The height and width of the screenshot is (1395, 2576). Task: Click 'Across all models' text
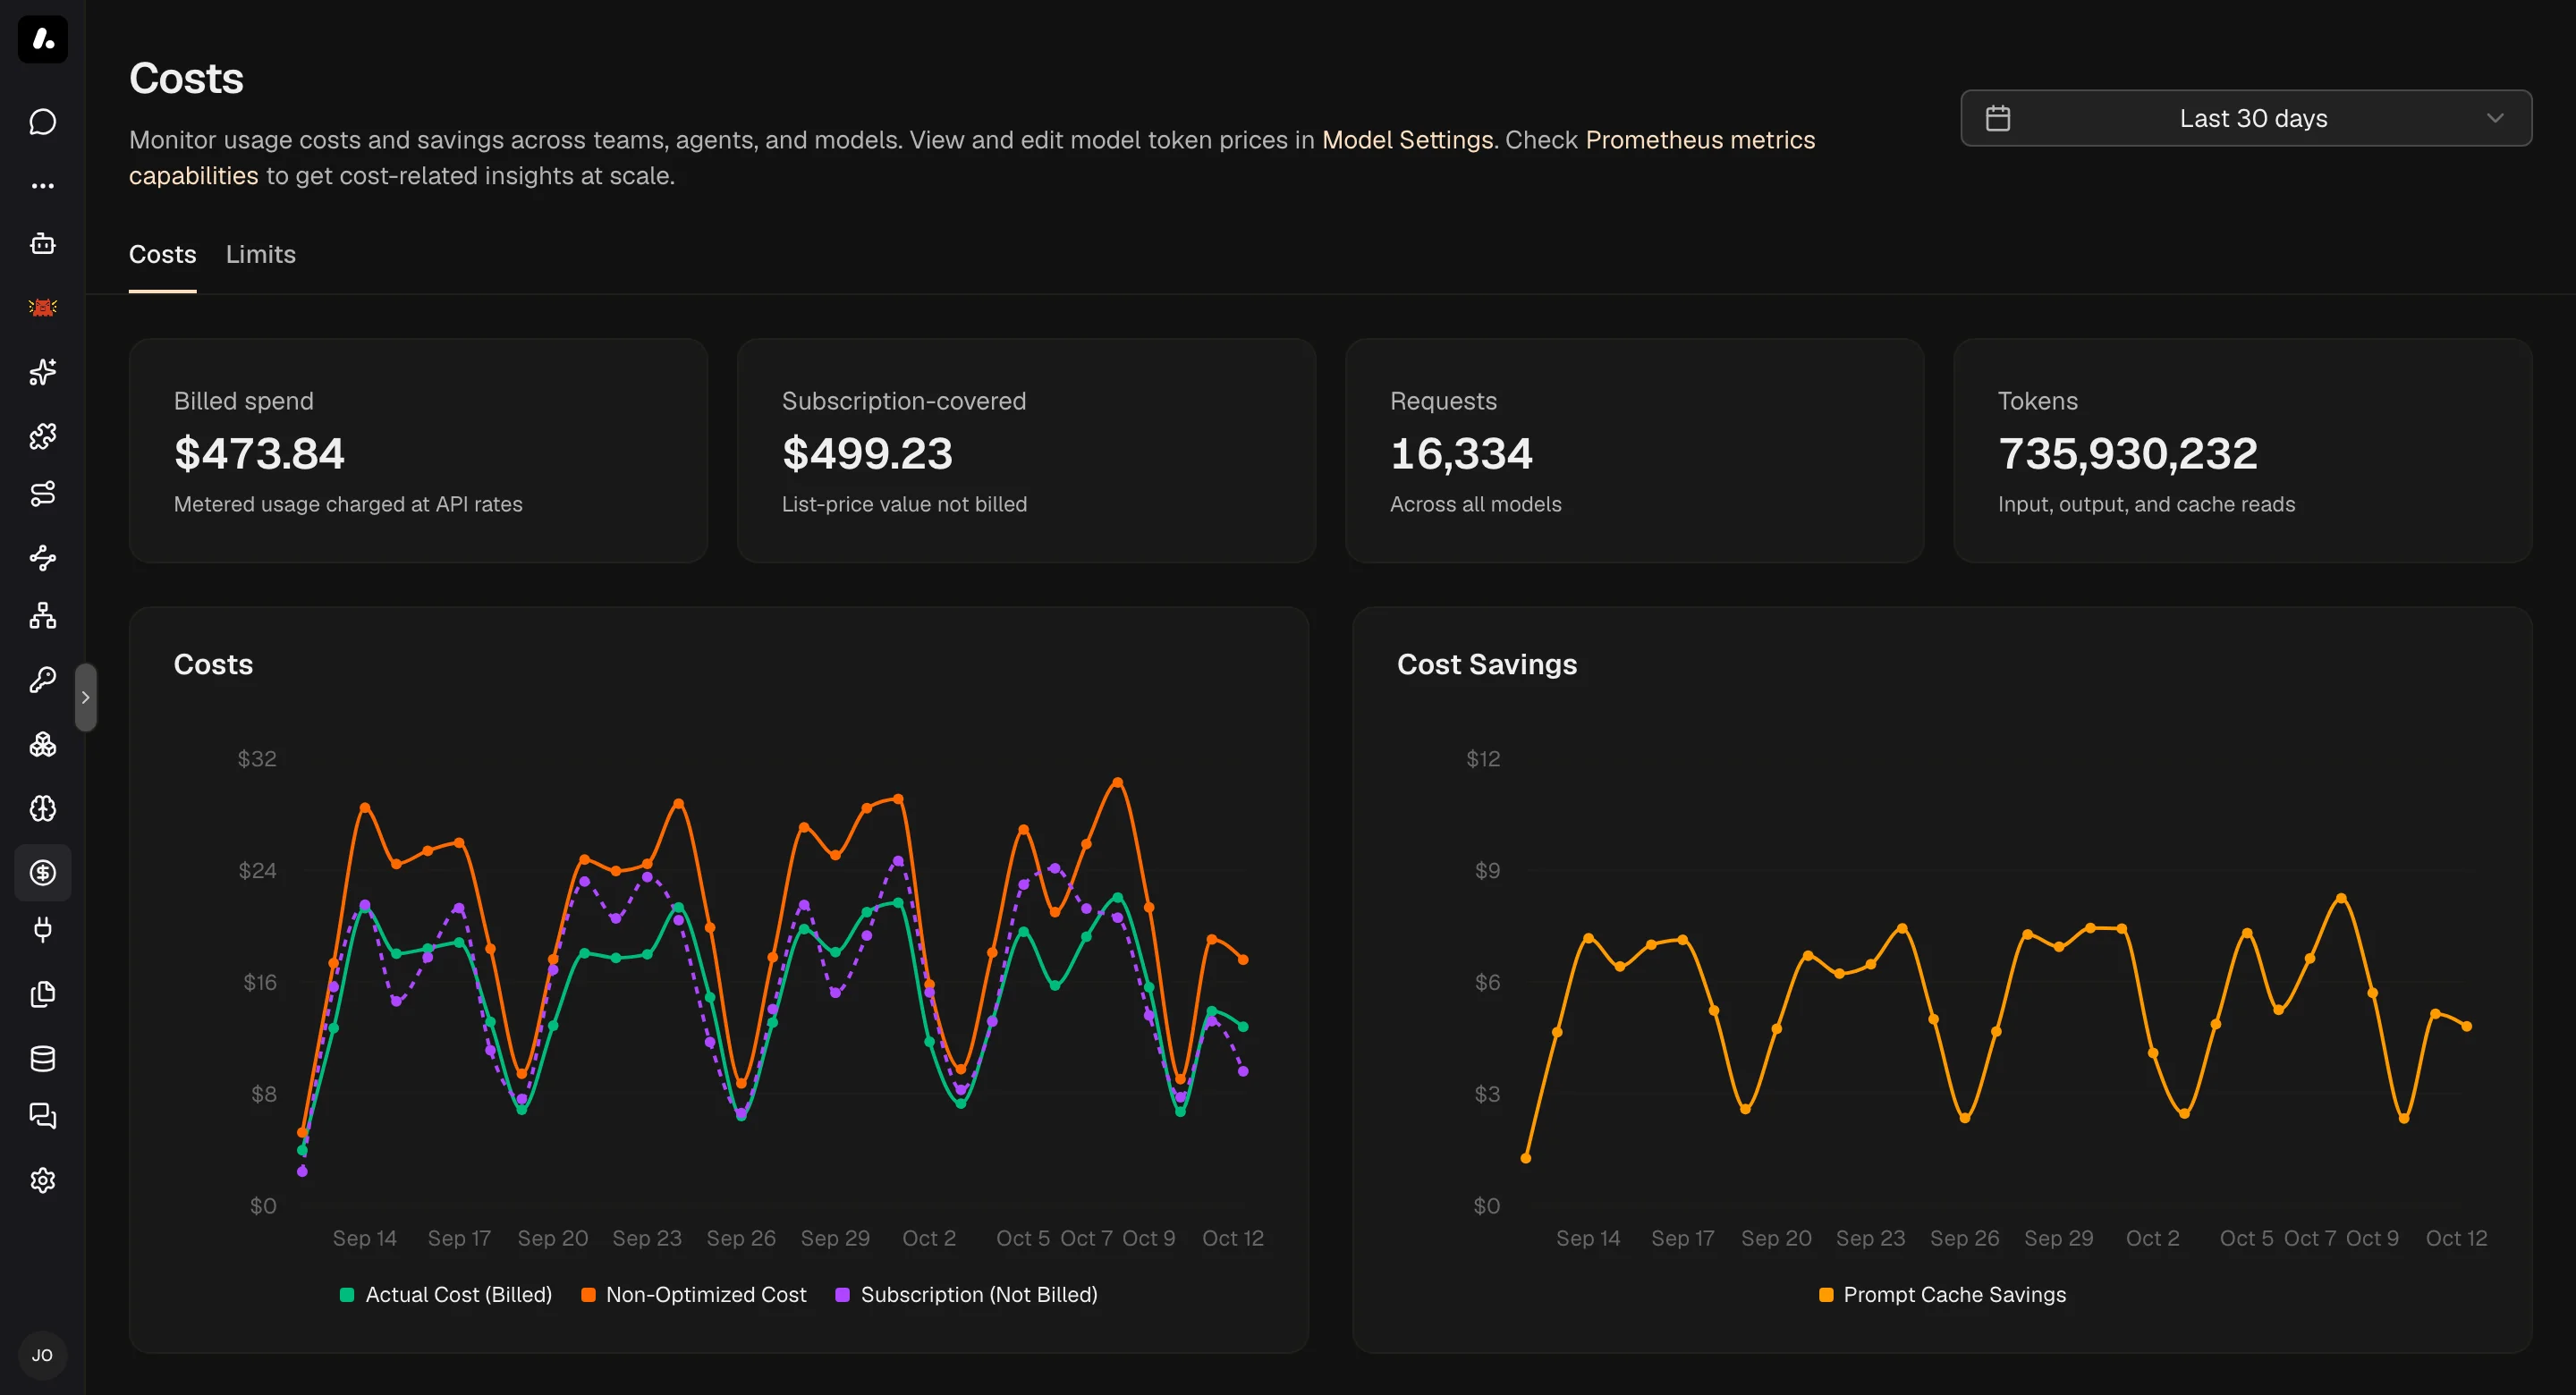pyautogui.click(x=1475, y=504)
